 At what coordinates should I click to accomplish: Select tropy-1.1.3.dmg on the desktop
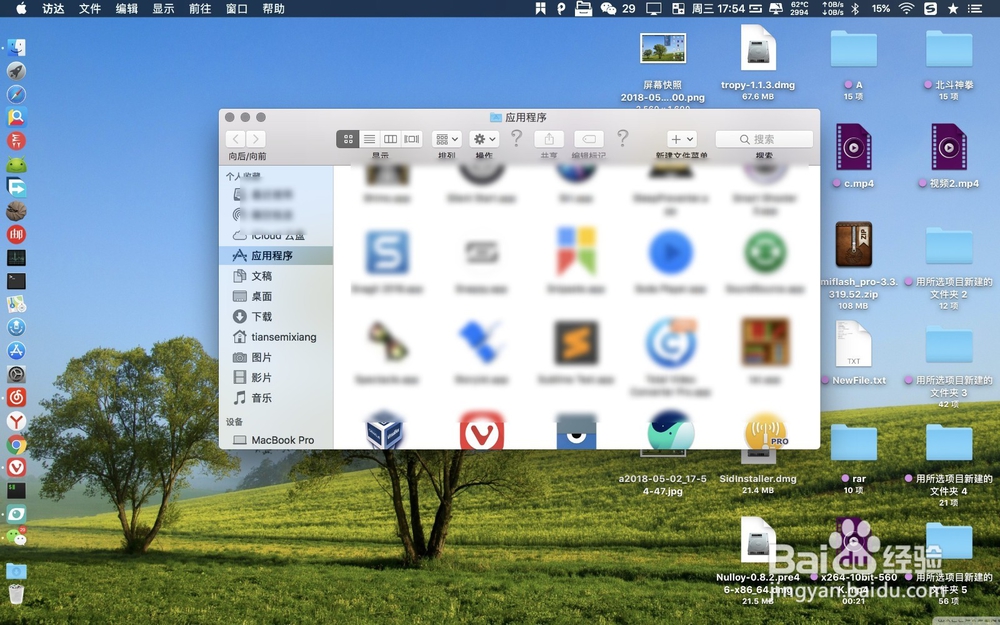(758, 48)
